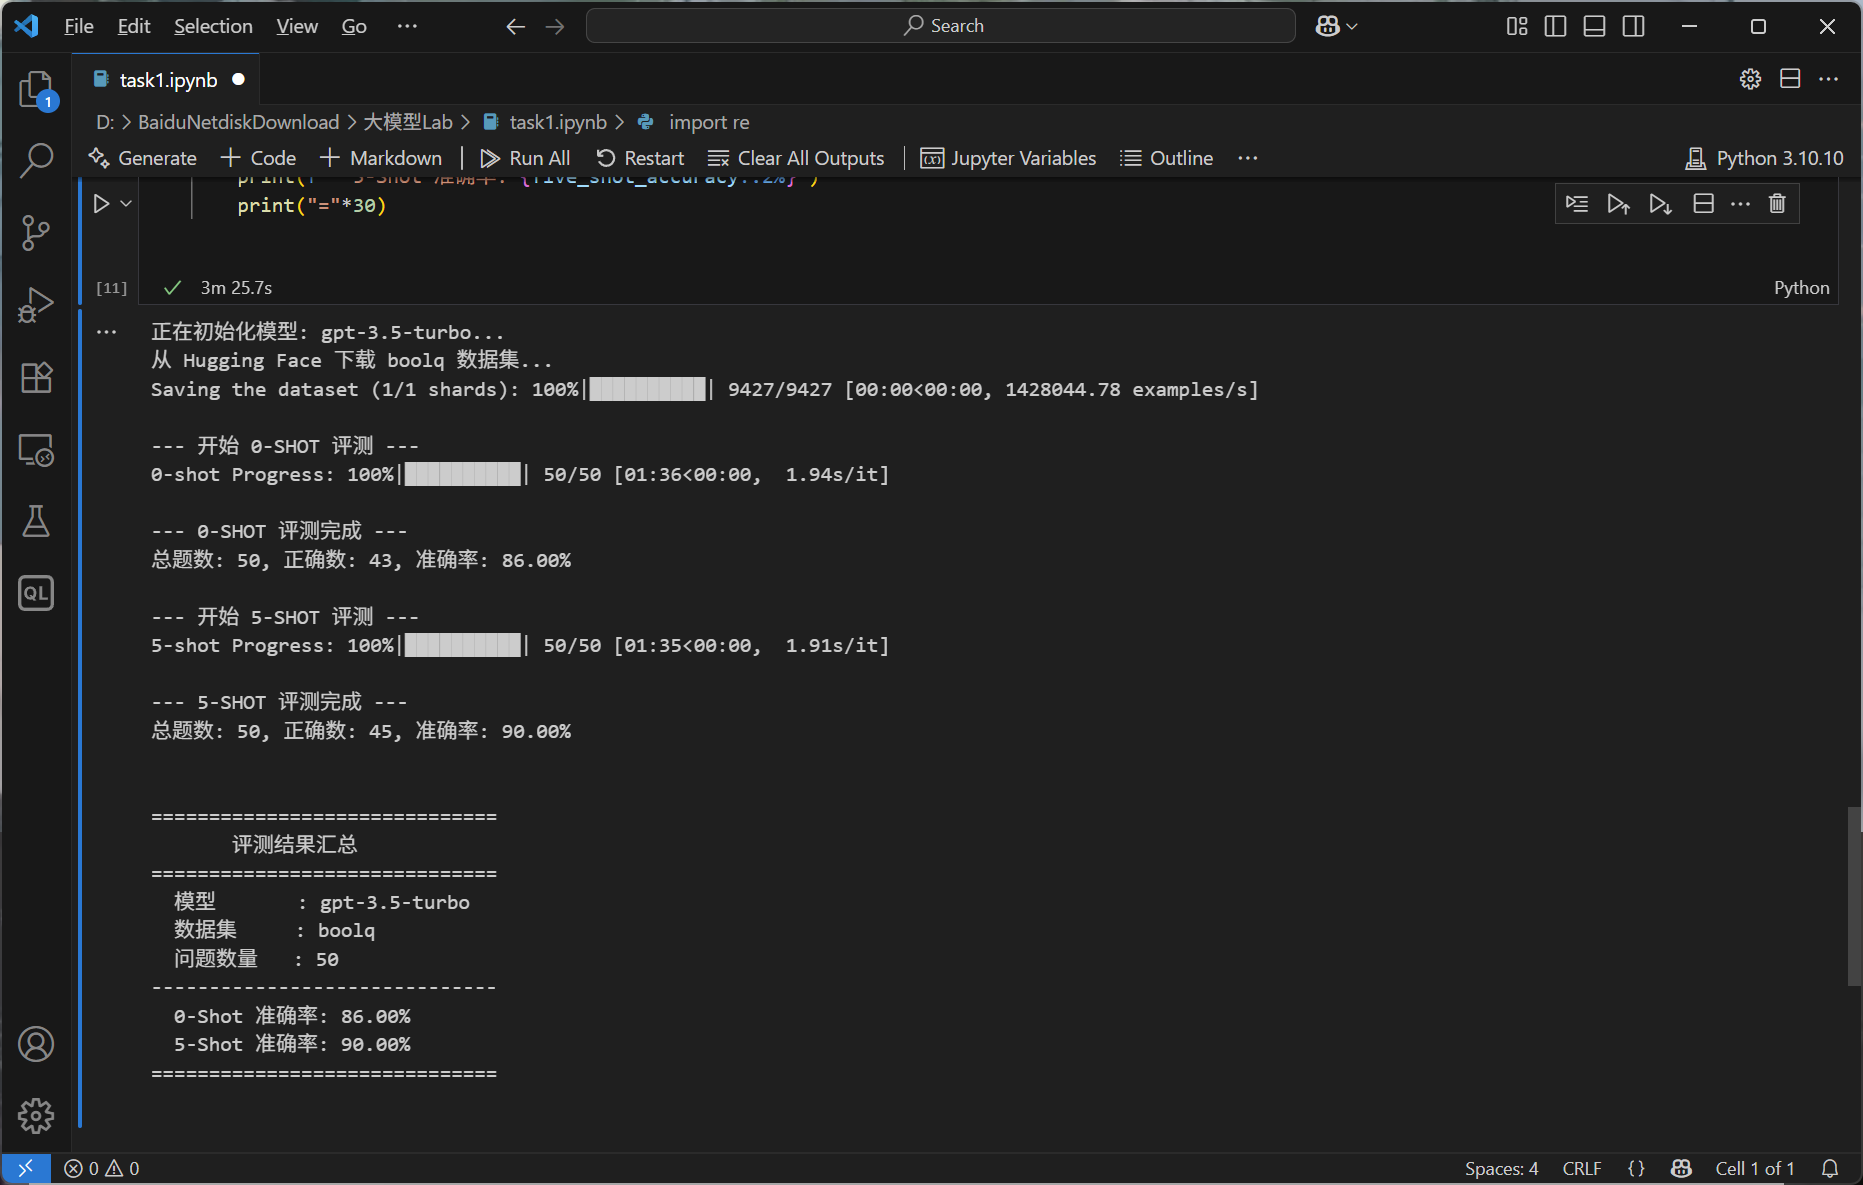Toggle the primary sidebar visibility
1863x1185 pixels.
coord(1555,26)
